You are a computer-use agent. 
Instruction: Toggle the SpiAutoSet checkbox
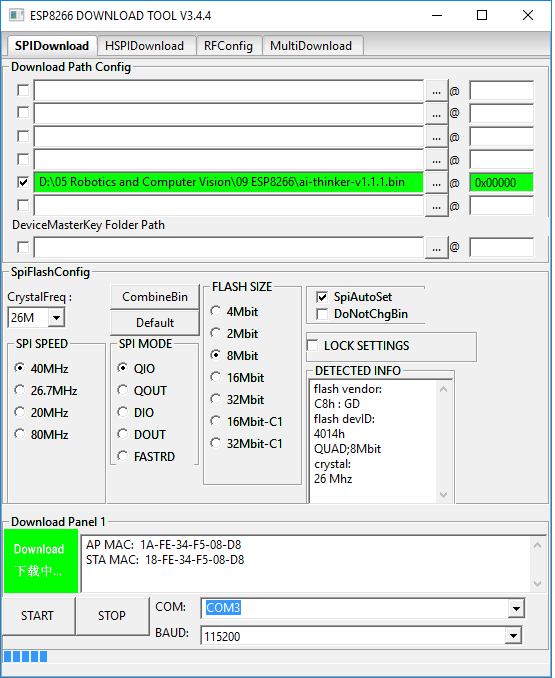click(322, 297)
